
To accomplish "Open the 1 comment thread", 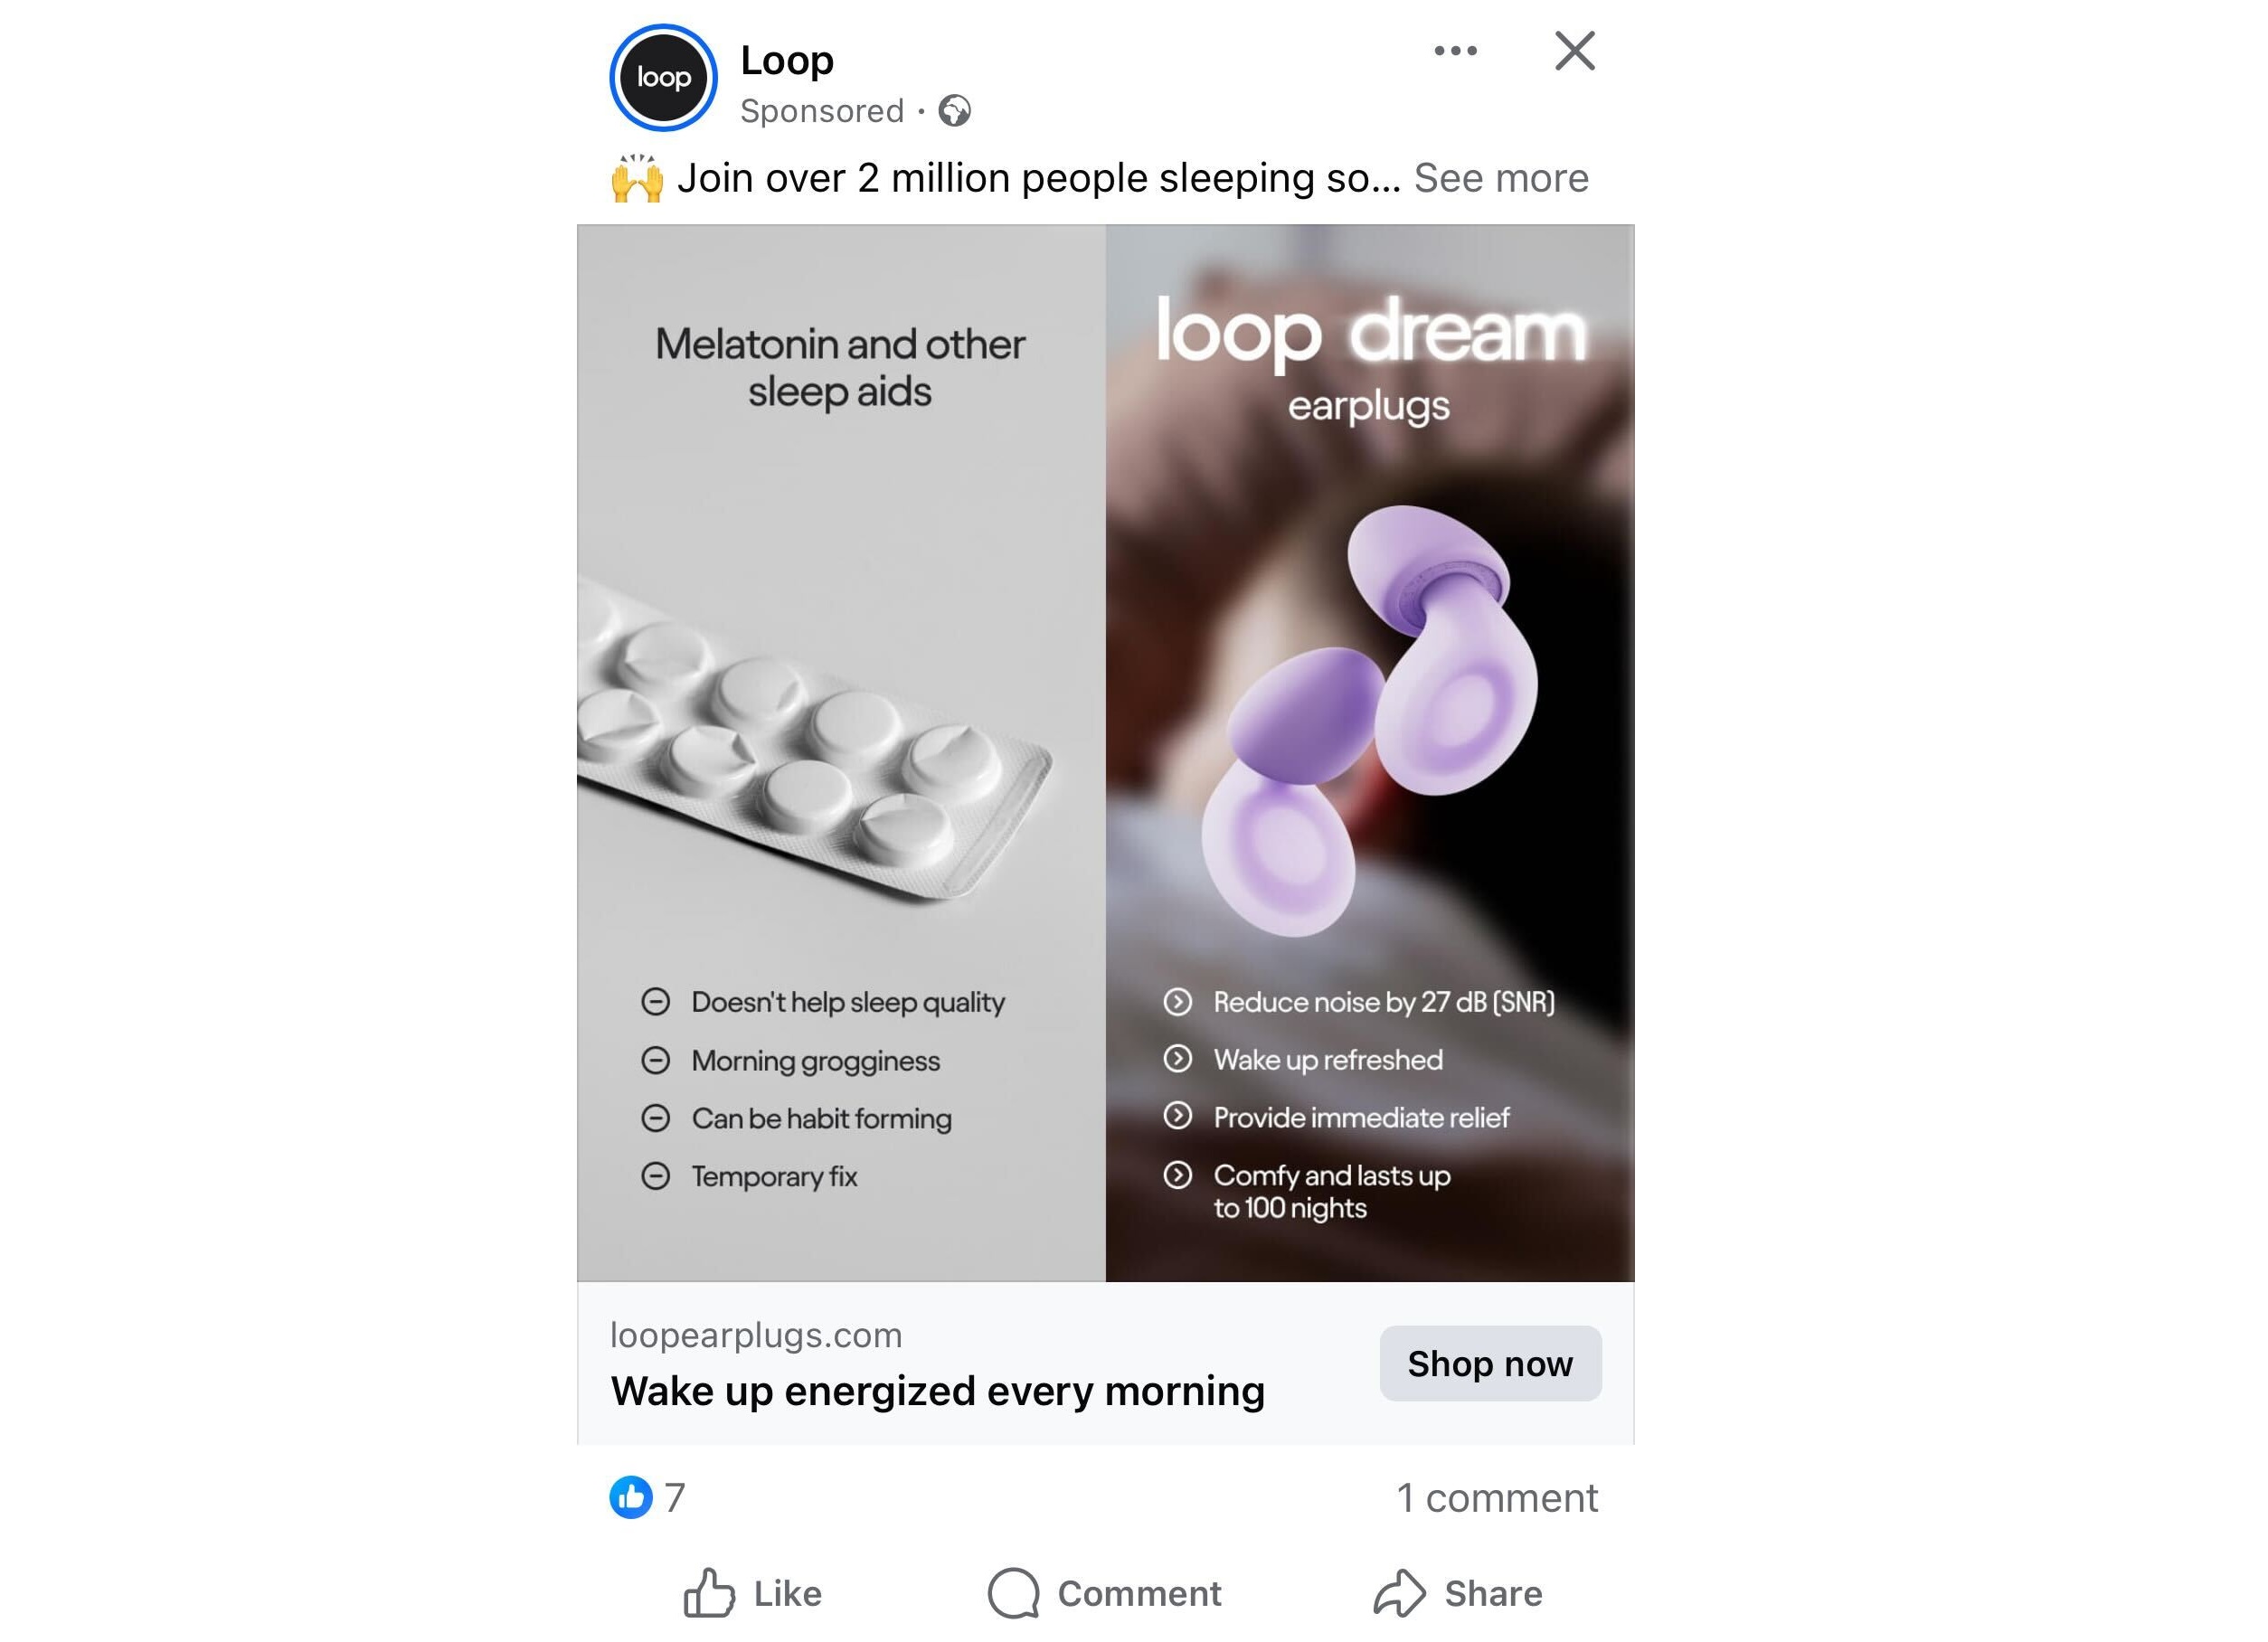I will (x=1497, y=1497).
